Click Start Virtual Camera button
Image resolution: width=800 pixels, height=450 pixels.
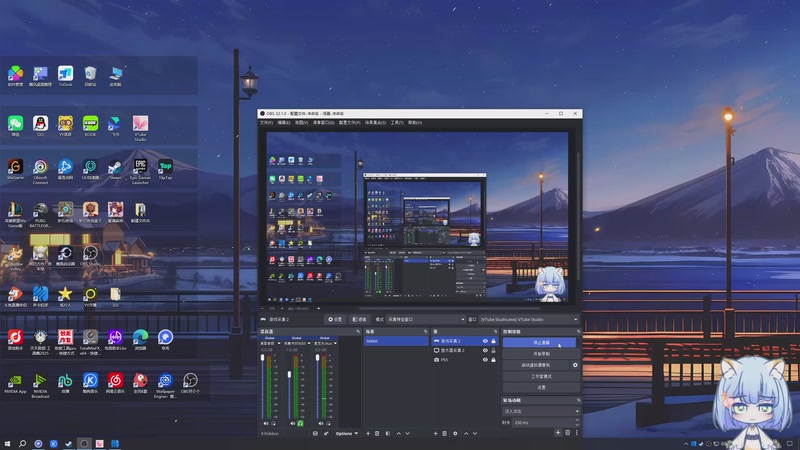click(x=536, y=365)
